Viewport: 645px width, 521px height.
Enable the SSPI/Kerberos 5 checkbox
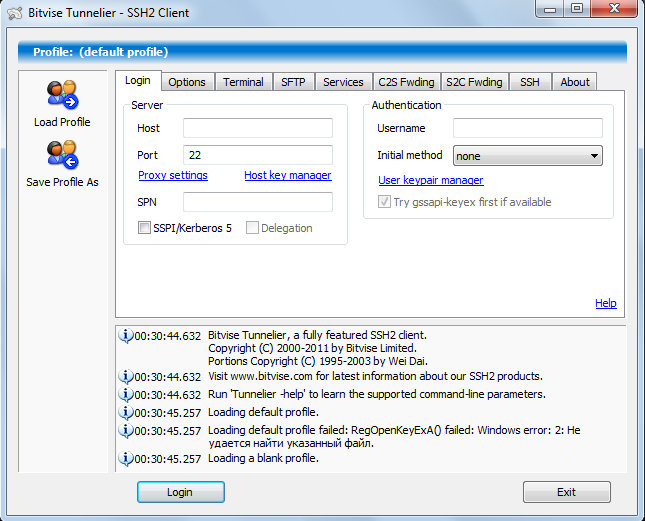tap(144, 227)
